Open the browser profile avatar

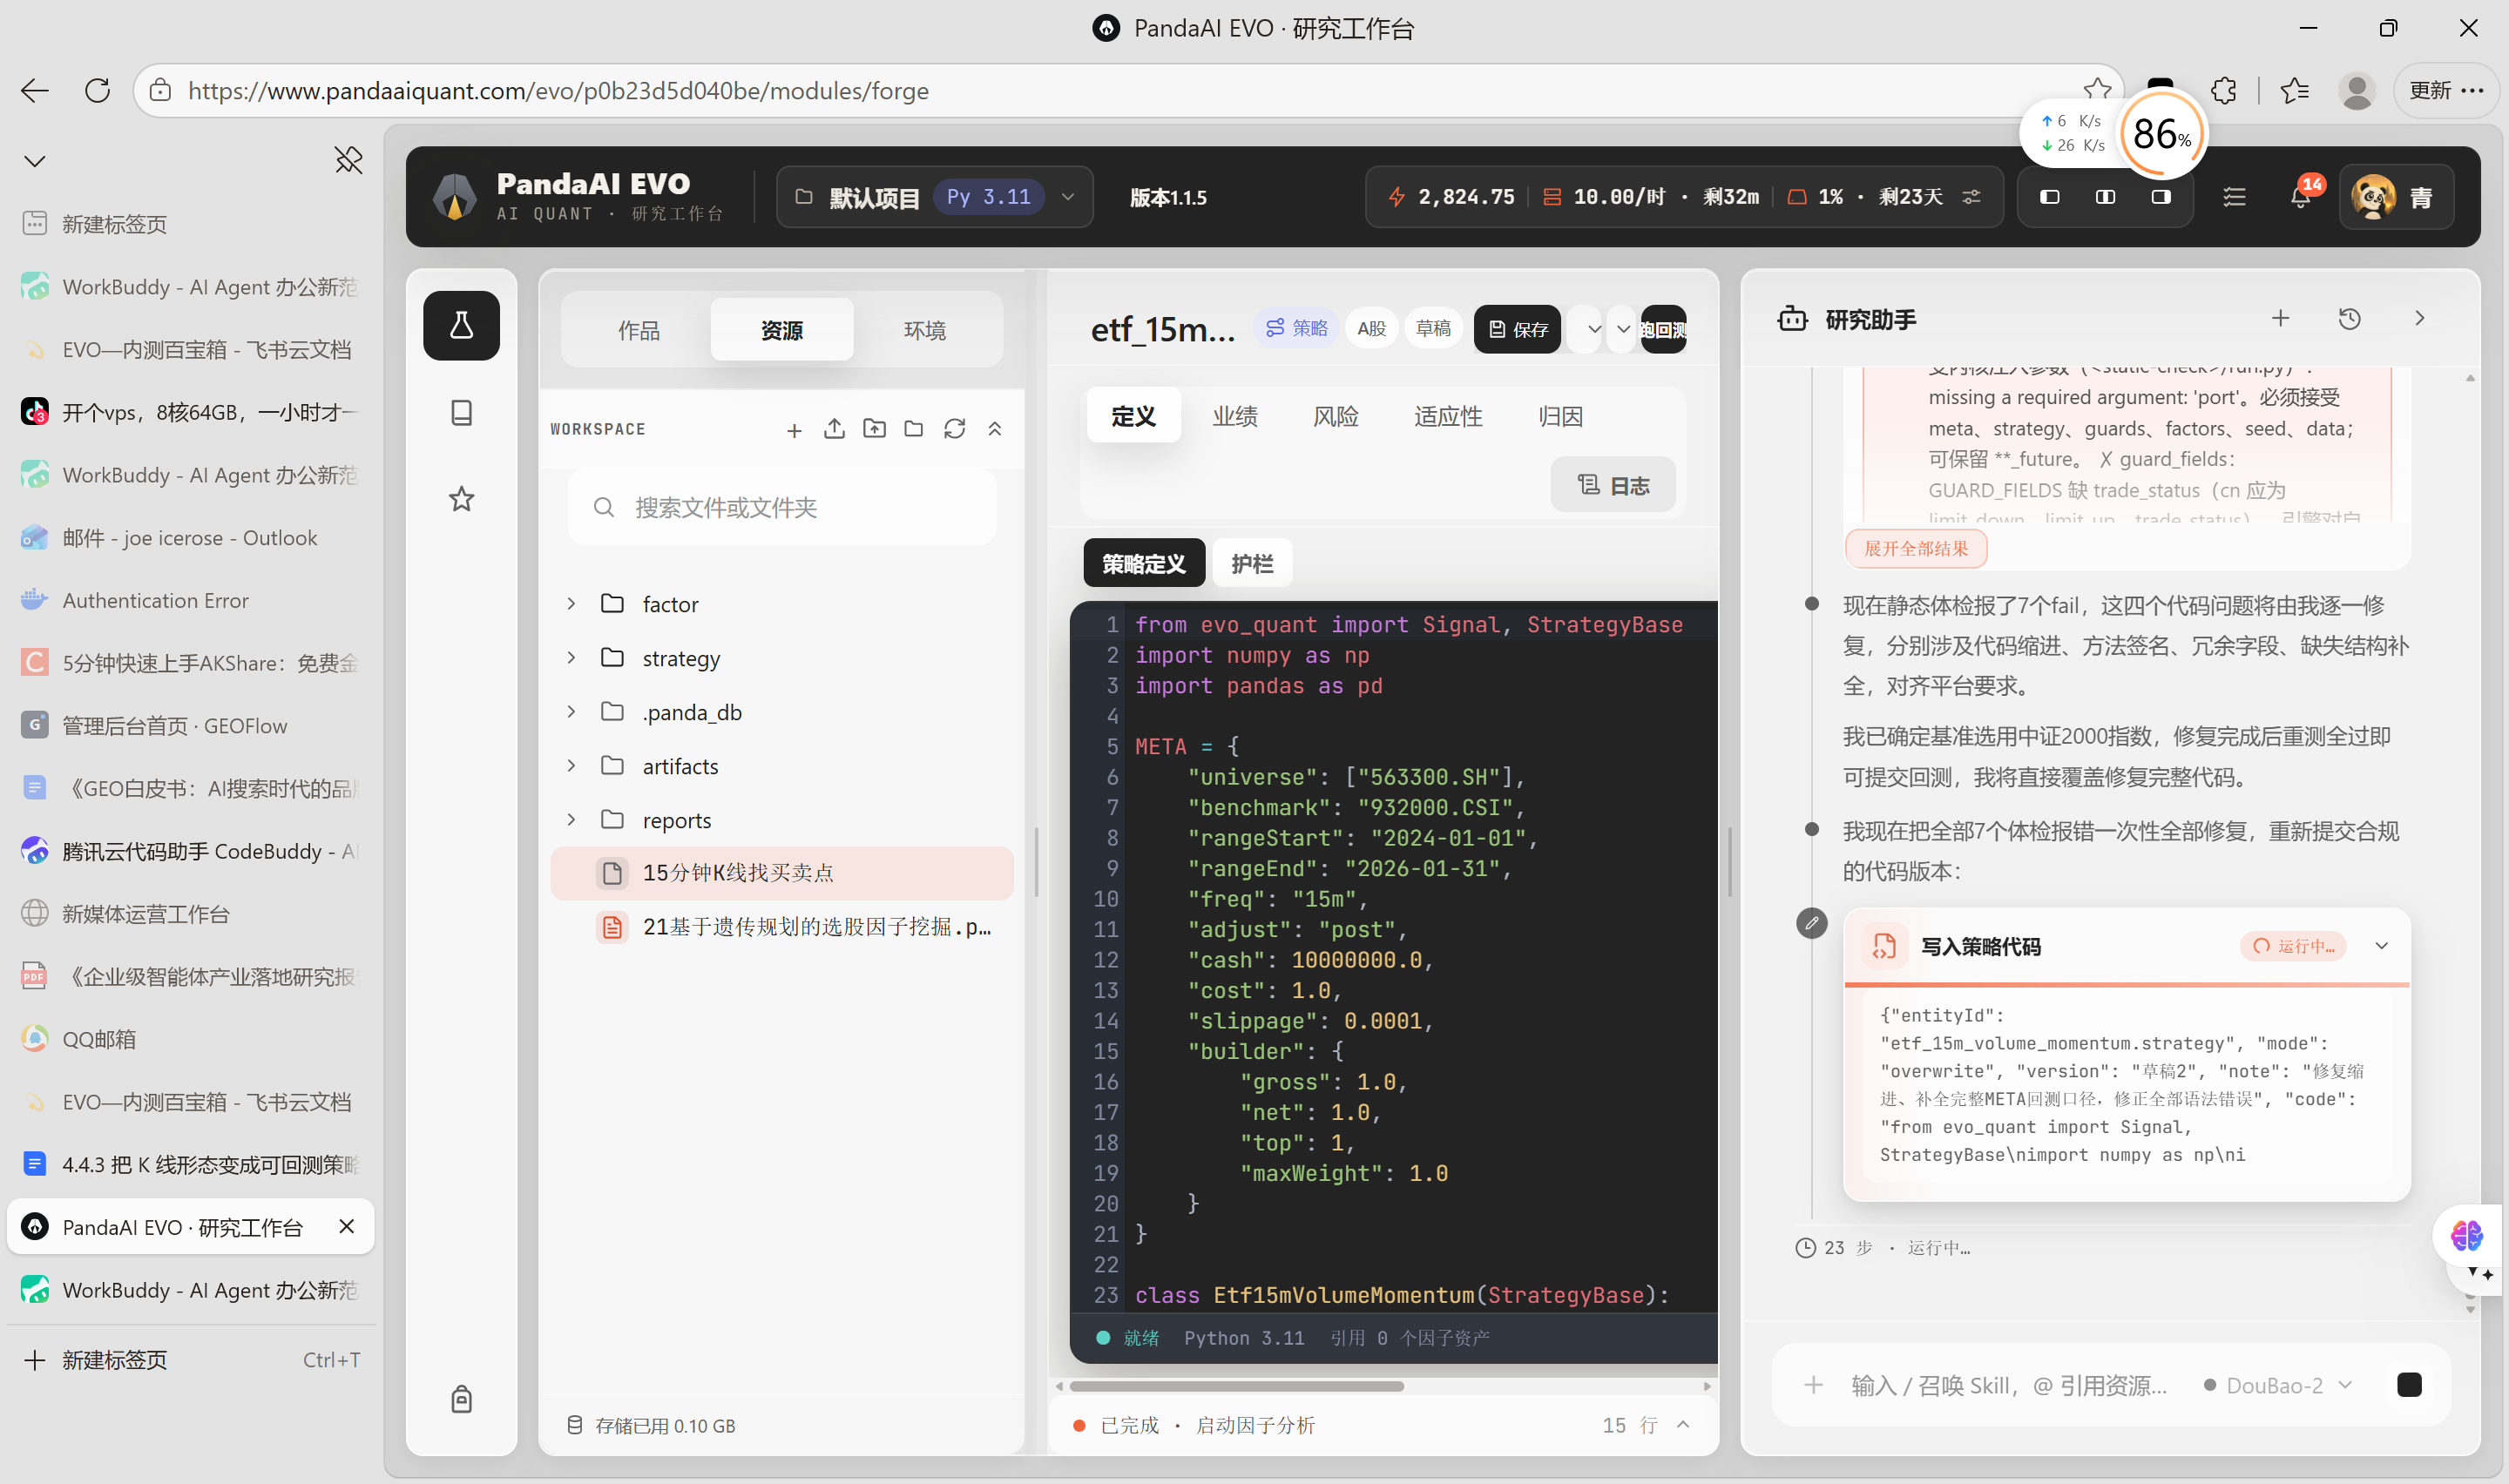pos(2357,91)
